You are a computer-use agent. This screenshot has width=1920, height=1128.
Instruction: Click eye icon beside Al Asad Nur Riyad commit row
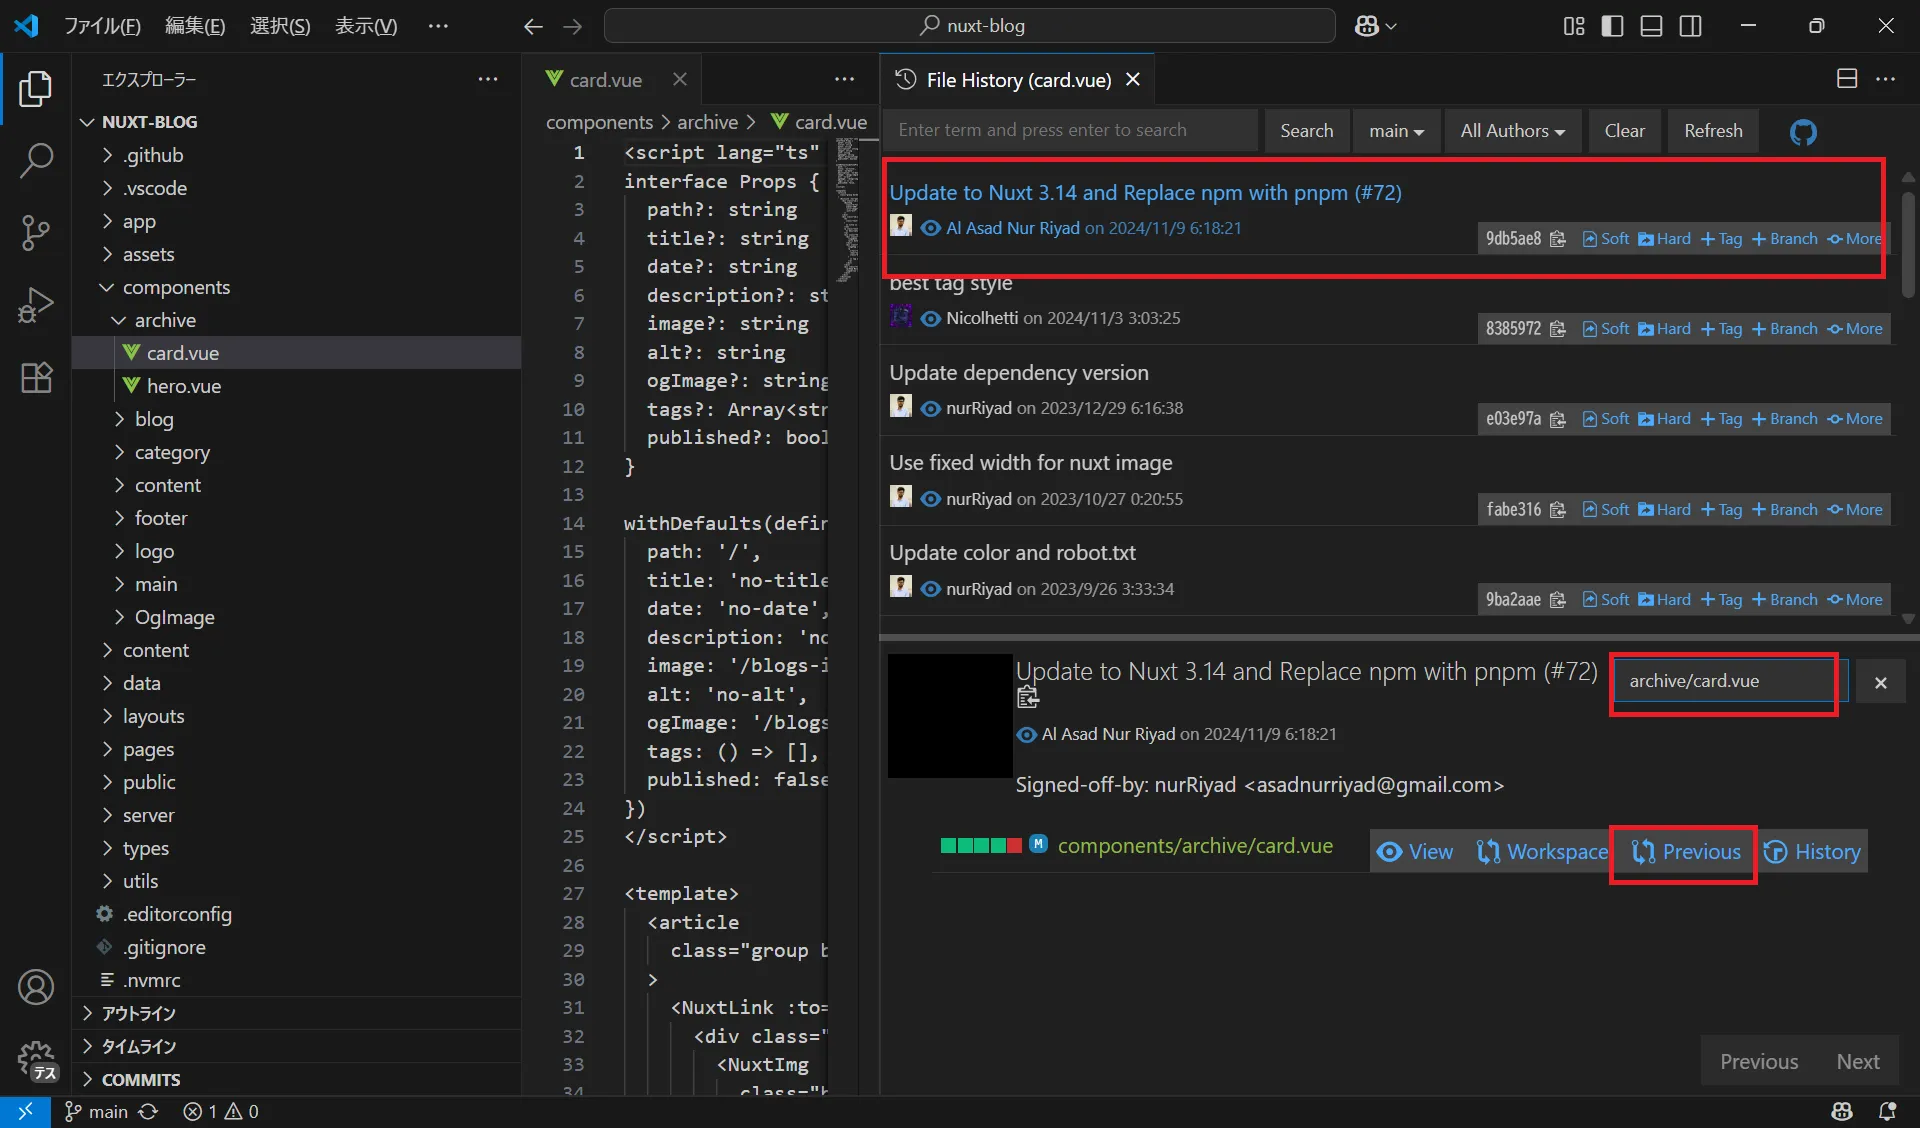point(930,228)
